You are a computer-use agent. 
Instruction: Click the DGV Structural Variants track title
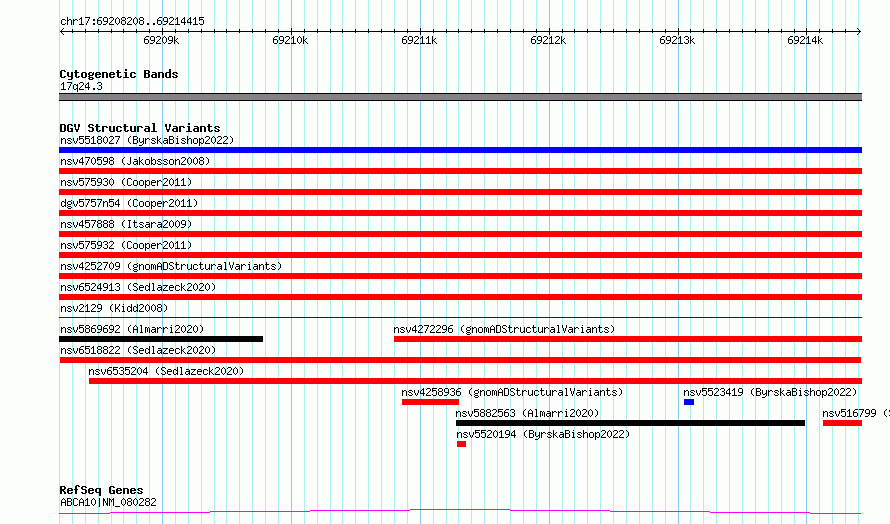pyautogui.click(x=140, y=128)
